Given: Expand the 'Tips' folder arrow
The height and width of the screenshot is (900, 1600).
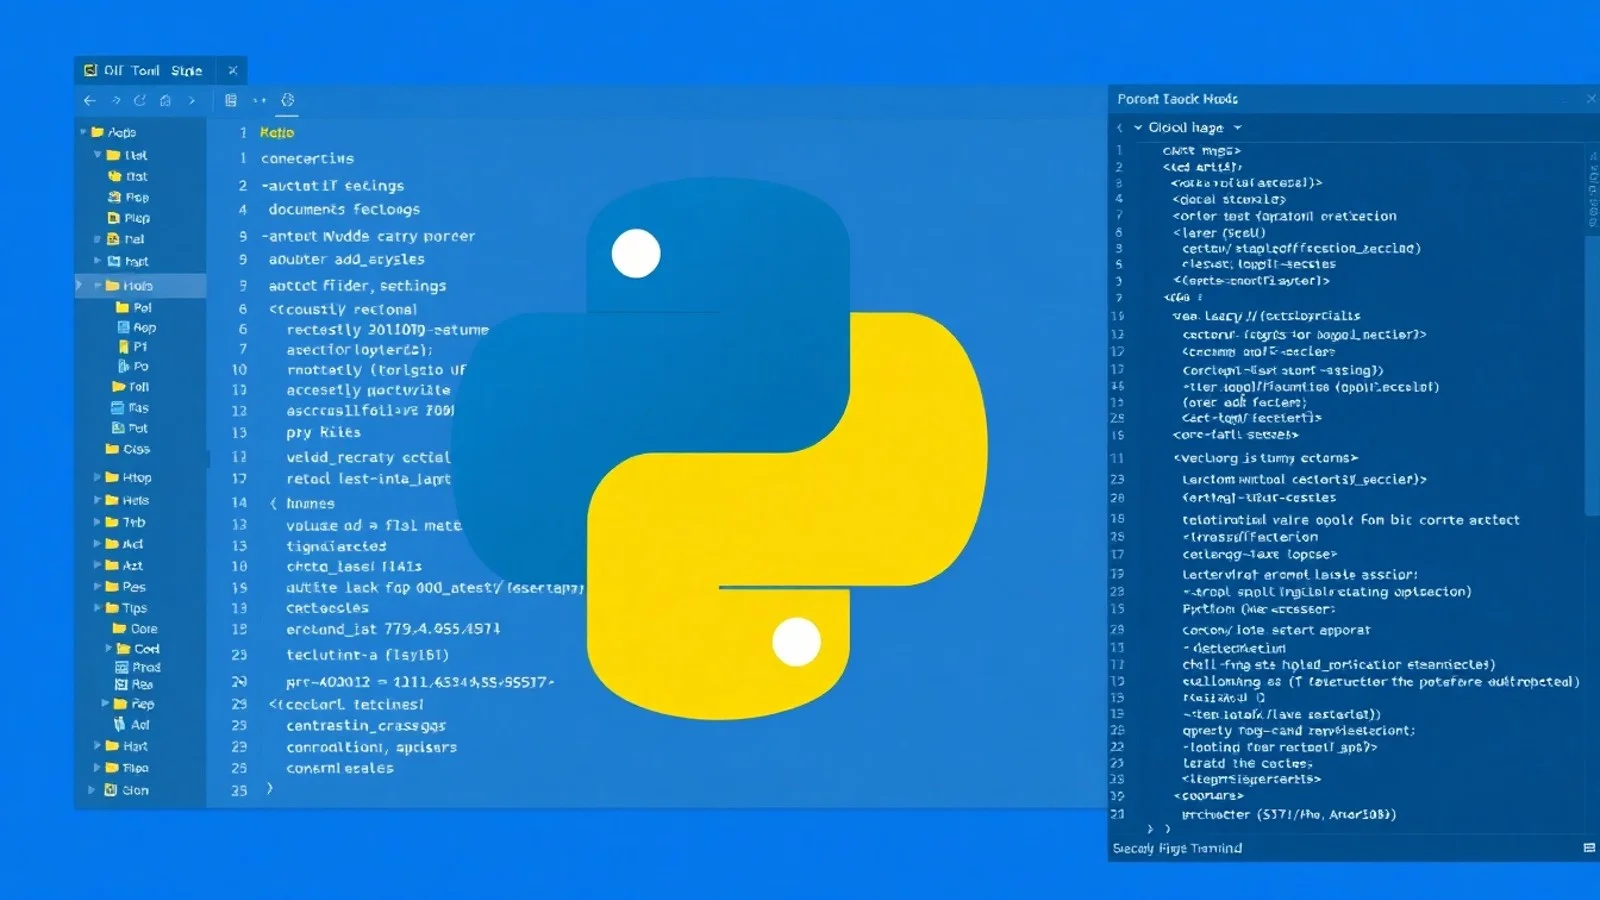Looking at the screenshot, I should click(x=98, y=608).
